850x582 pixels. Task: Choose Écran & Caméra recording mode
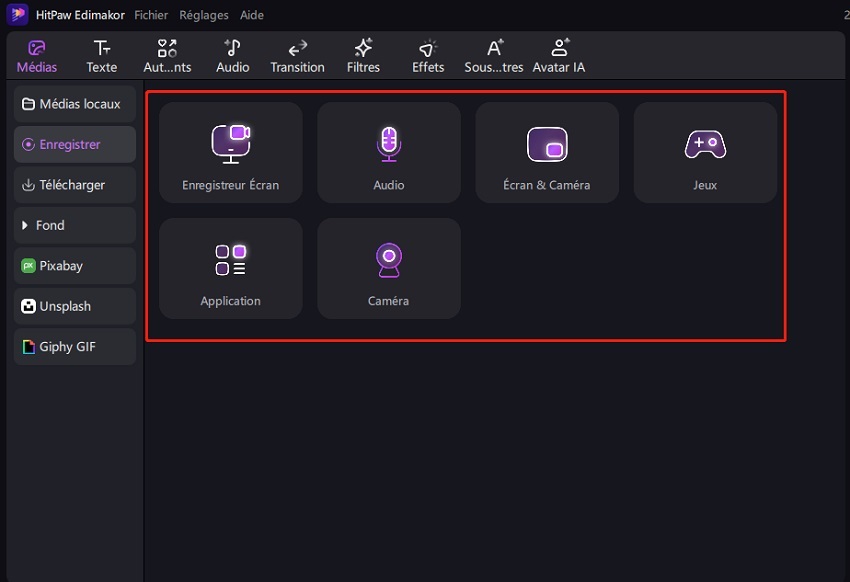[547, 153]
